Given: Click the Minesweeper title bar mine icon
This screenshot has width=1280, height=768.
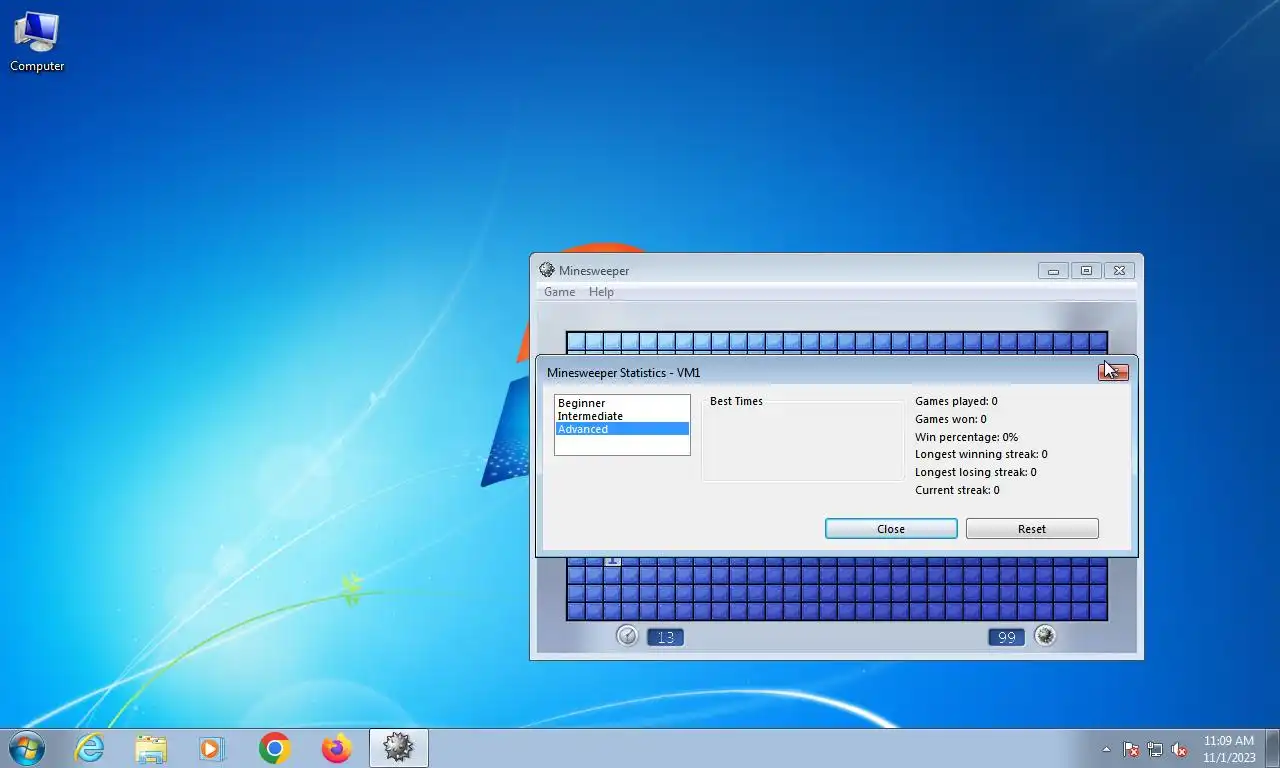Looking at the screenshot, I should (x=547, y=270).
